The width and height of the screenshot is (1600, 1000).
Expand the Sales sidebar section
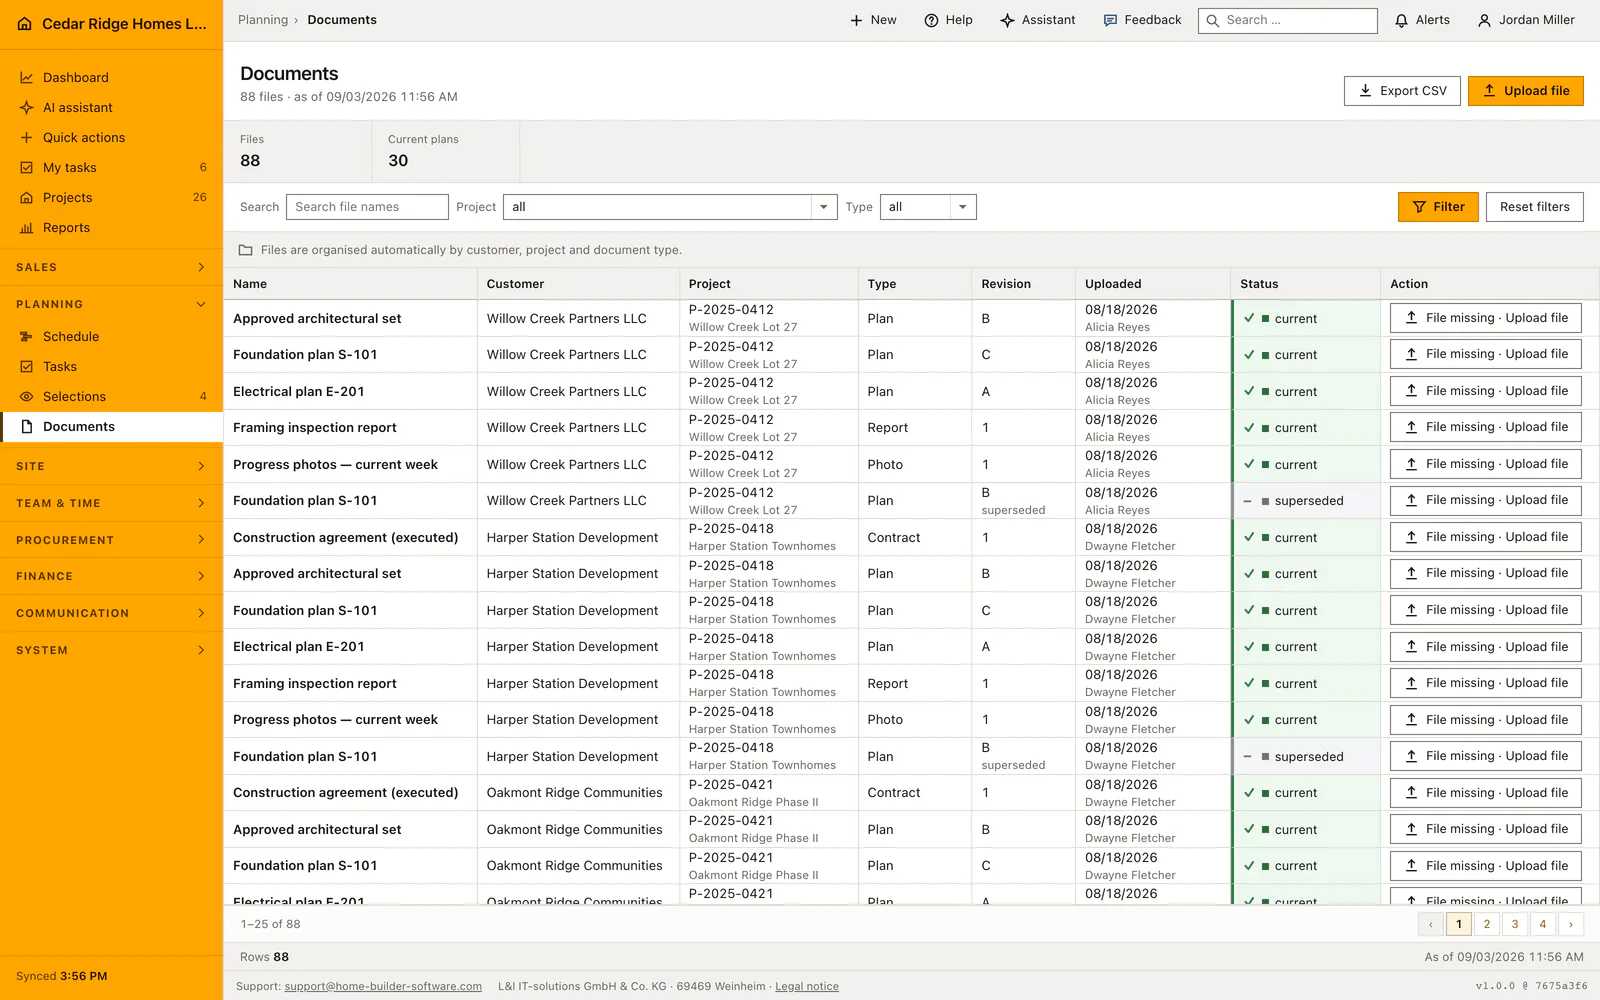tap(111, 268)
